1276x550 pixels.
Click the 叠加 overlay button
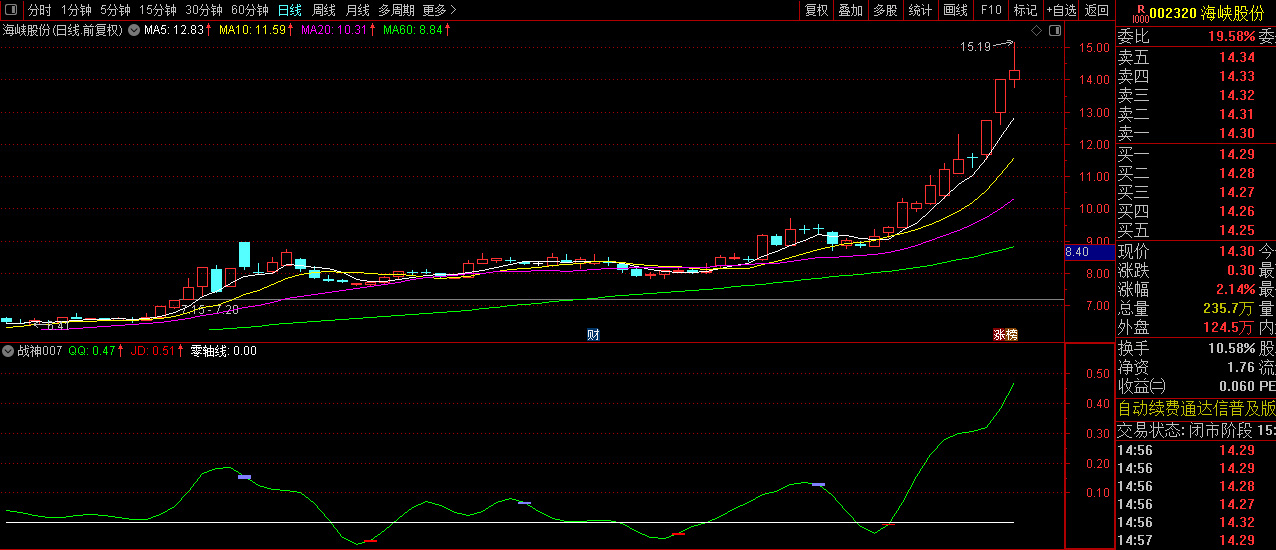850,10
